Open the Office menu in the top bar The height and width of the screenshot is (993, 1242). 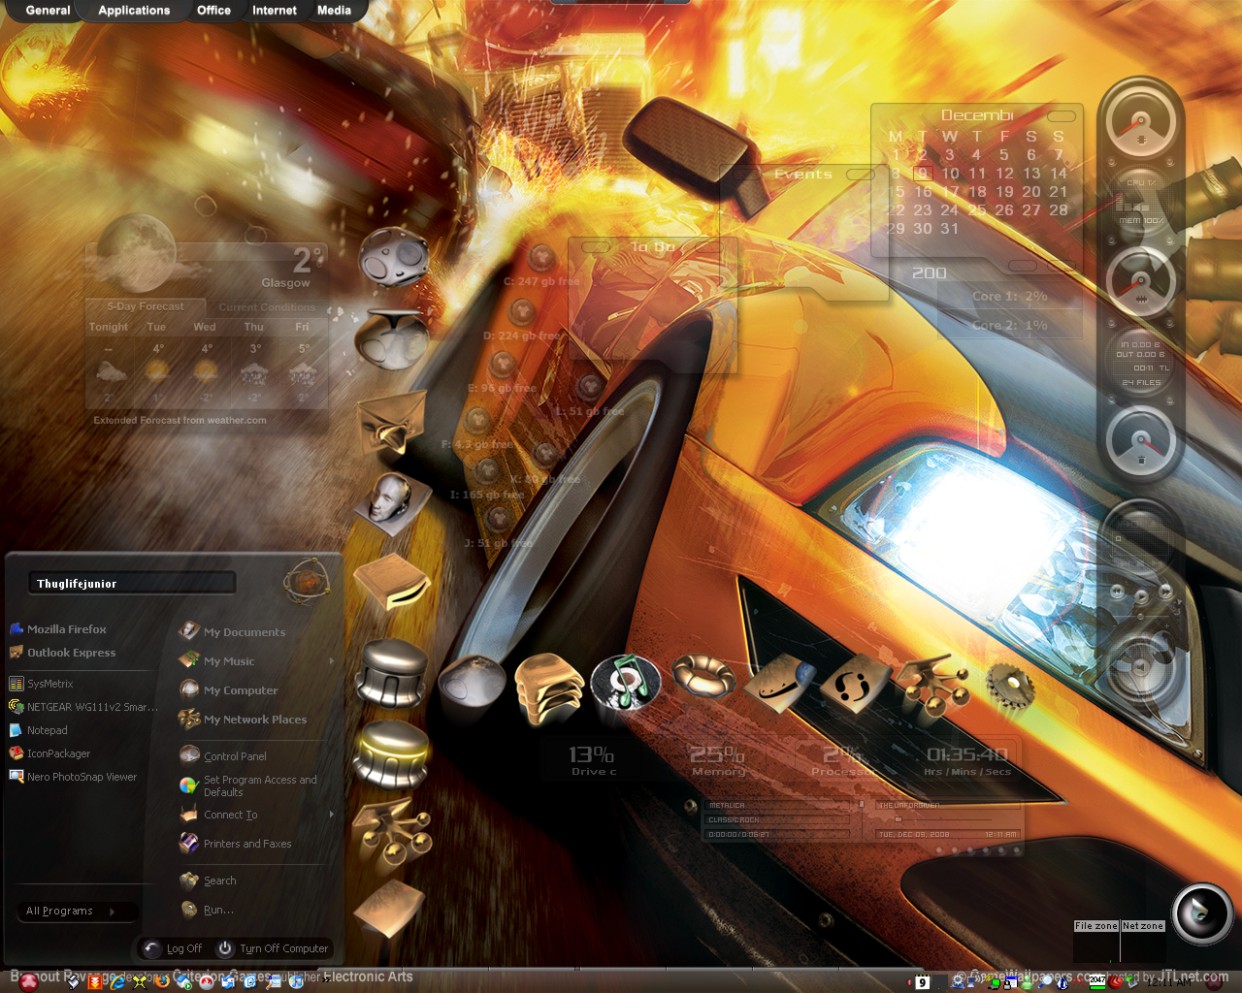click(214, 10)
